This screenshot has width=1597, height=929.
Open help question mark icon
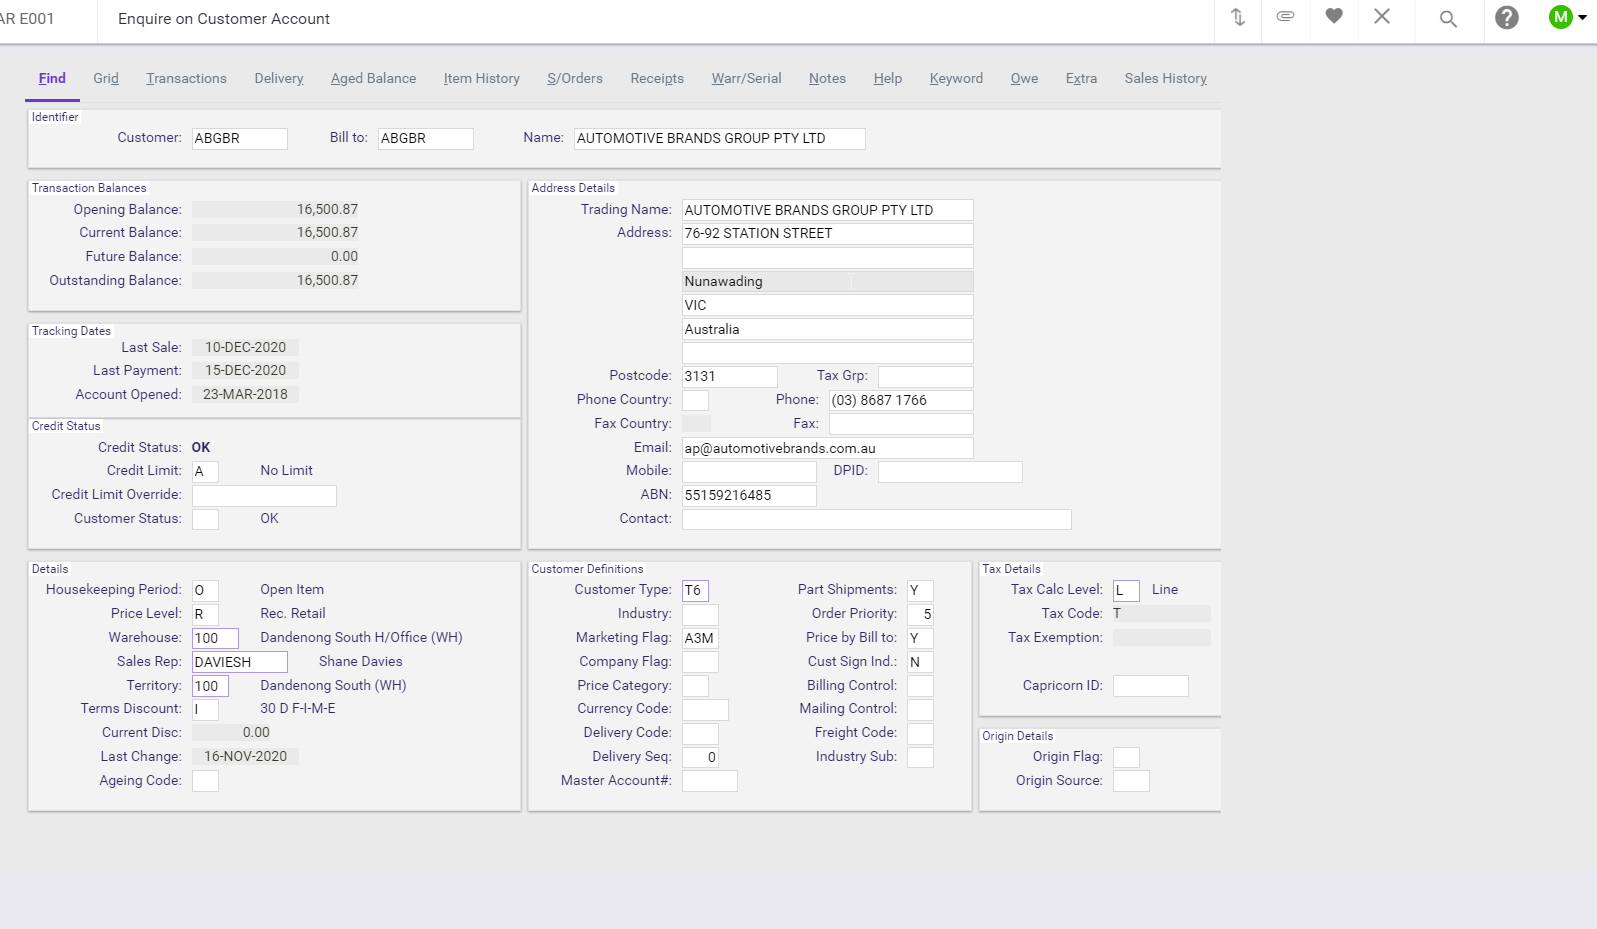pos(1507,18)
